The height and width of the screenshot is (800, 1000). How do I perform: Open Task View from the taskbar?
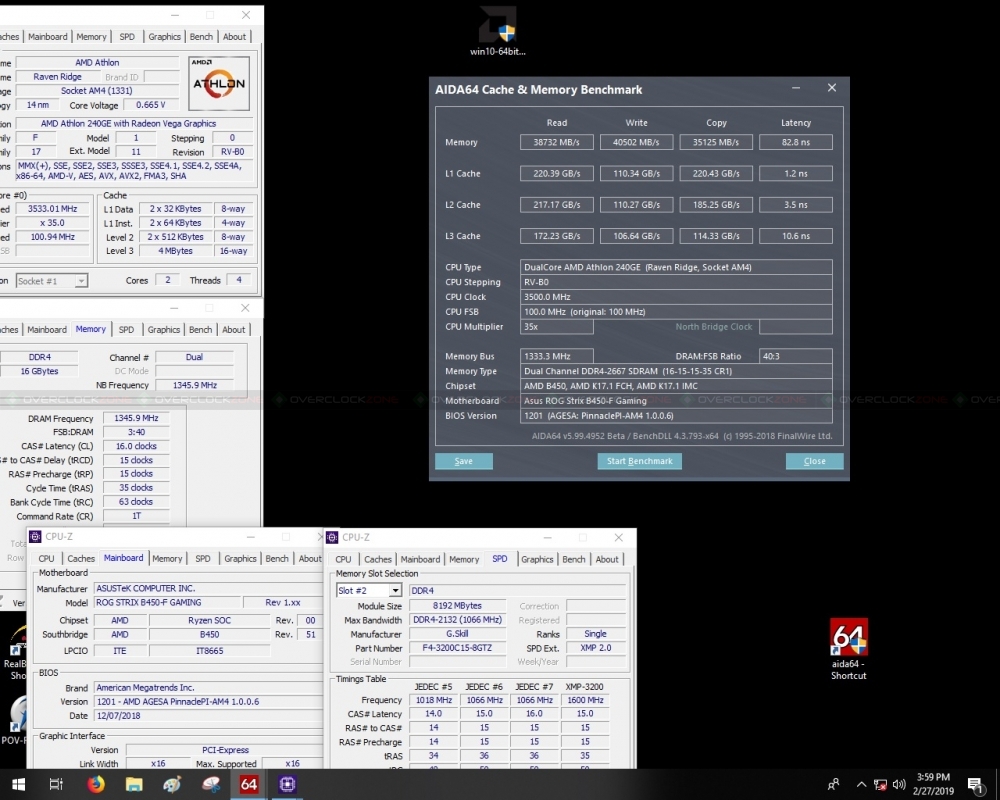click(57, 784)
